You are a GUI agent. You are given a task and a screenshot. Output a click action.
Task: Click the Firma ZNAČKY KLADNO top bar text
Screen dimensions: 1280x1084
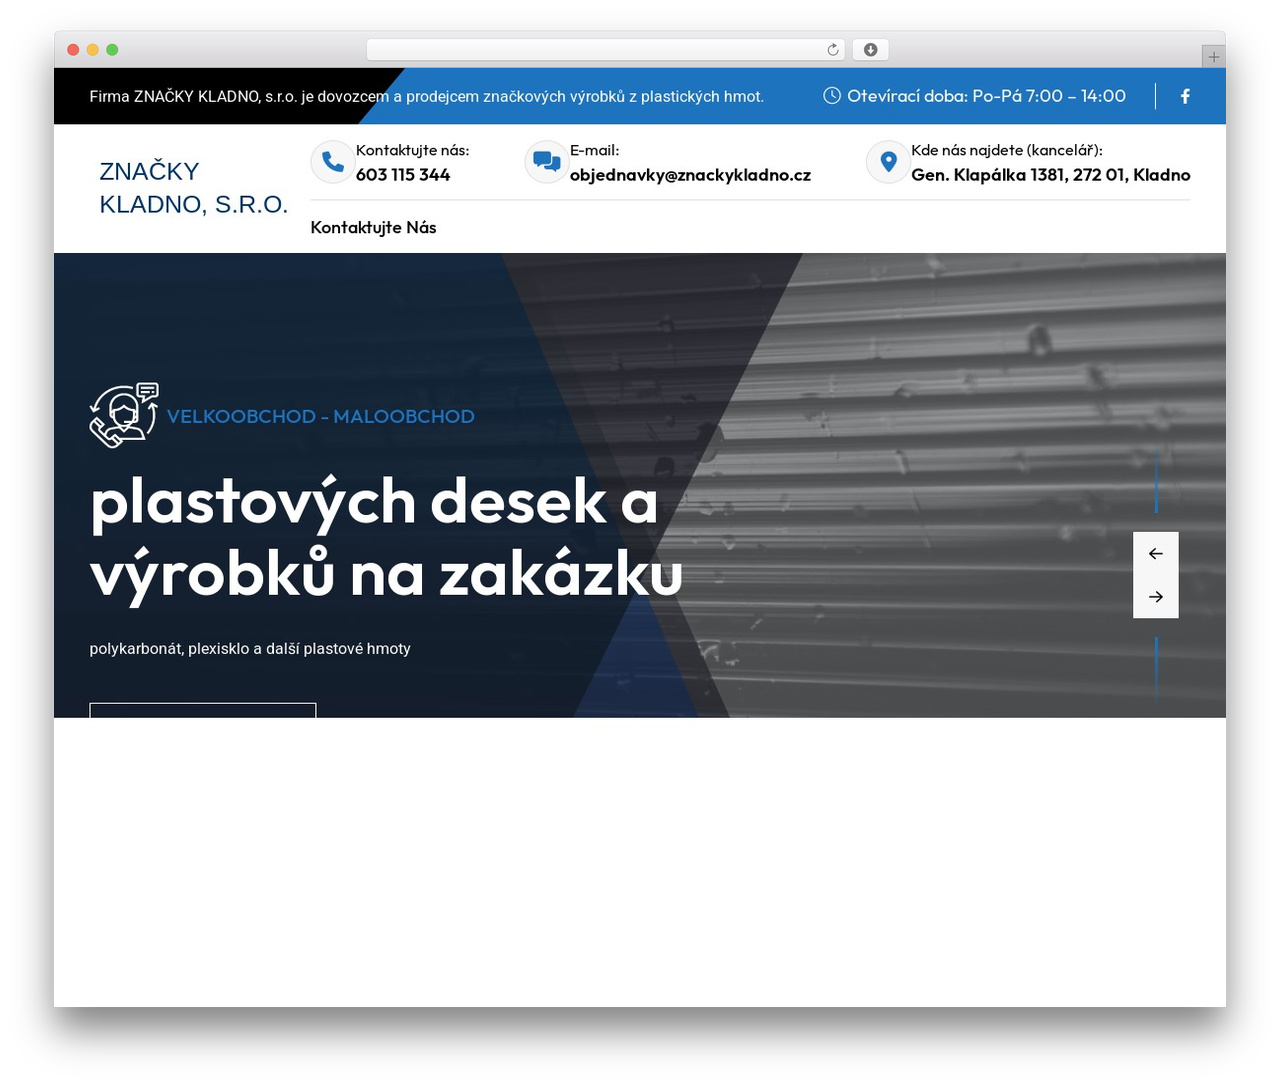coord(427,97)
